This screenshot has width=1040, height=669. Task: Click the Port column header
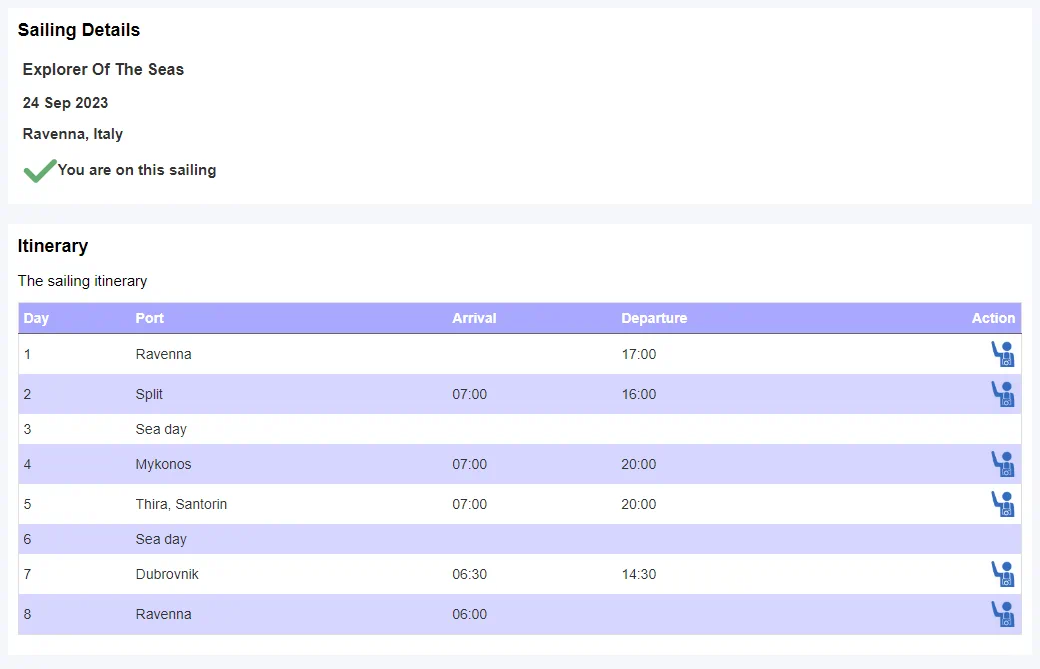(150, 318)
